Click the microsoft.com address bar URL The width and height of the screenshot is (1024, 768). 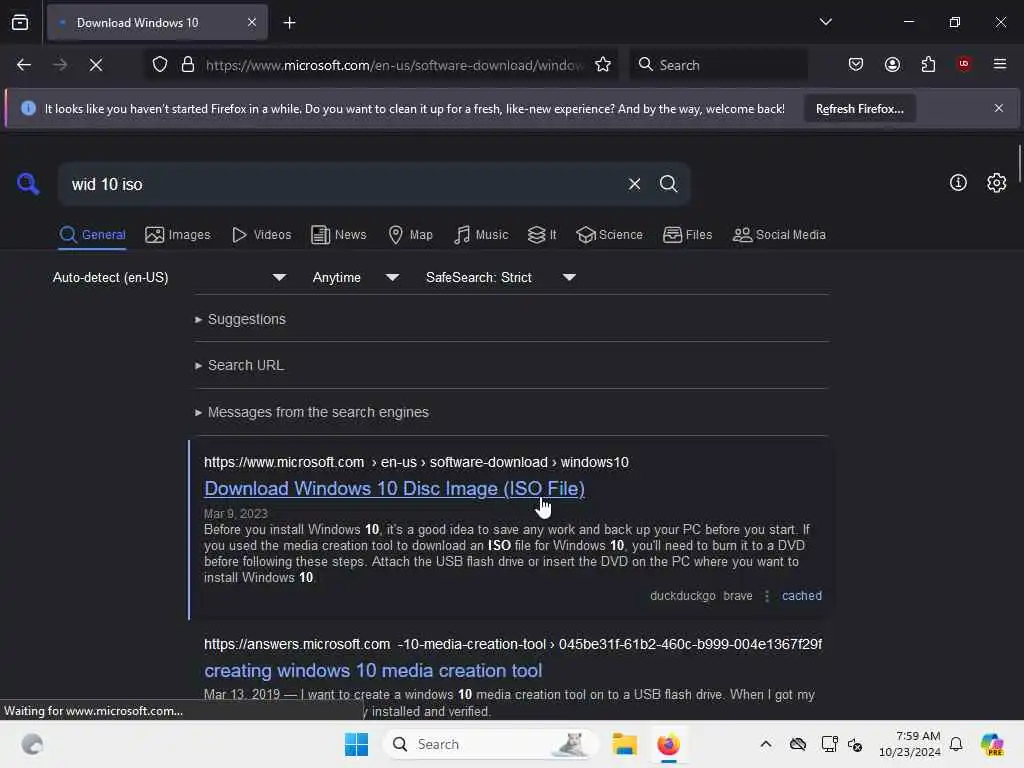(394, 65)
